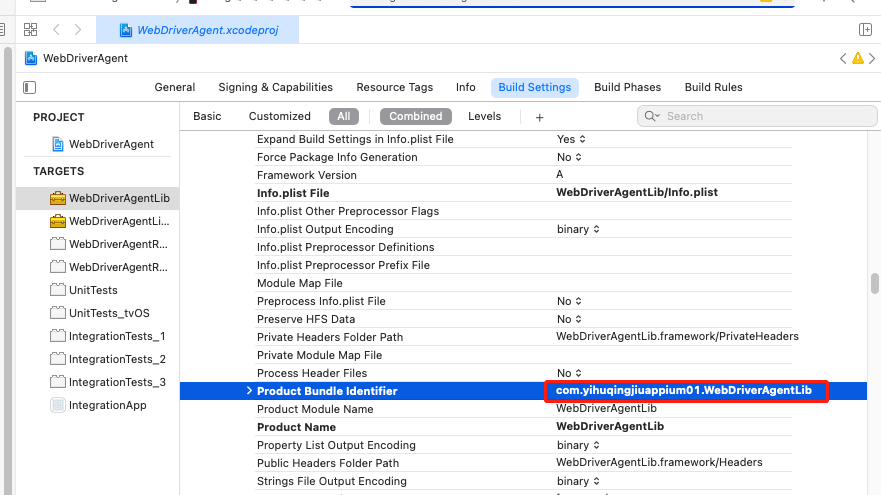Show Basic build settings
Viewport: 881px width, 495px height.
click(x=207, y=116)
